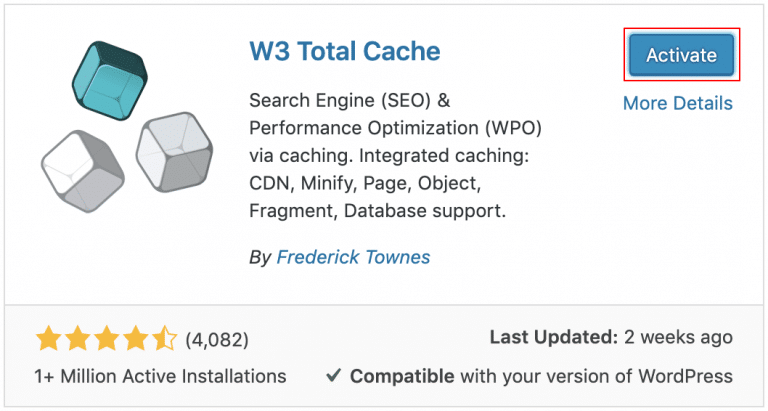Click the teal cube in plugin logo
Viewport: 768px width, 411px height.
click(x=110, y=79)
